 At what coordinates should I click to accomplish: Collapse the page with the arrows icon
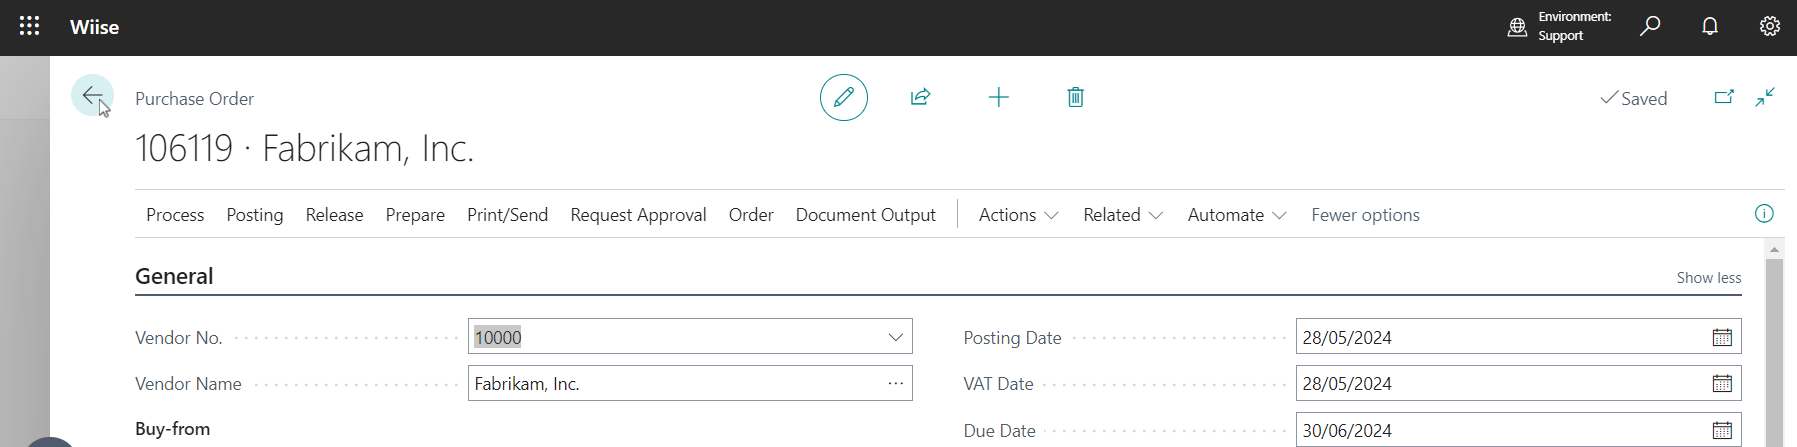tap(1765, 97)
